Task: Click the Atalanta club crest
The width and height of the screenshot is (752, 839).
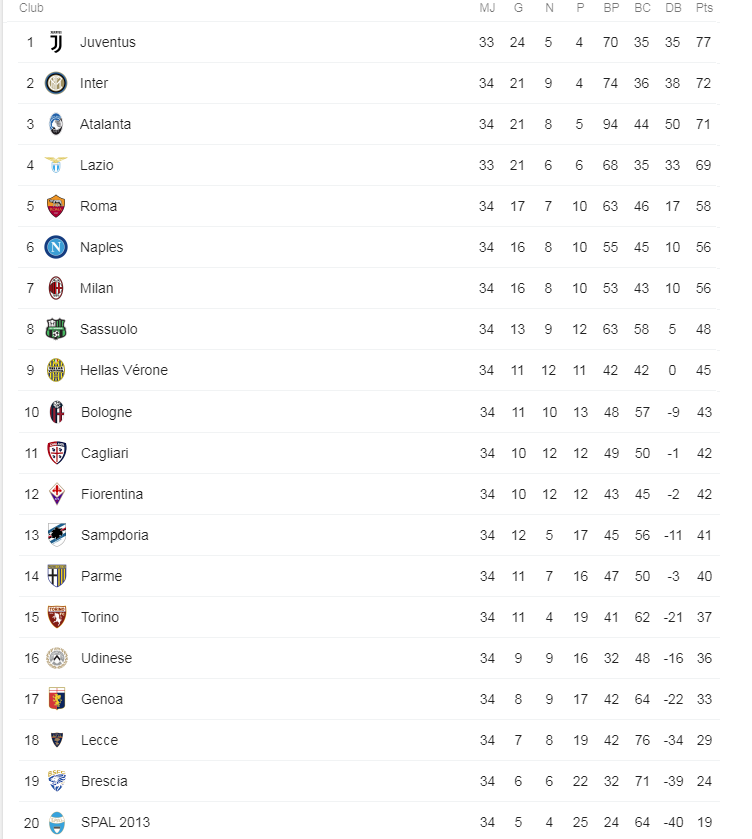Action: point(56,124)
